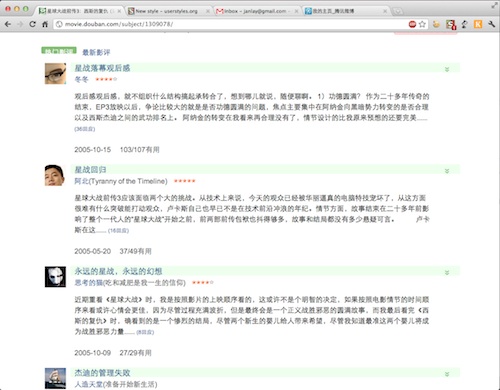Bookmark this page with the star icon
This screenshot has width=500, height=390.
tap(422, 24)
